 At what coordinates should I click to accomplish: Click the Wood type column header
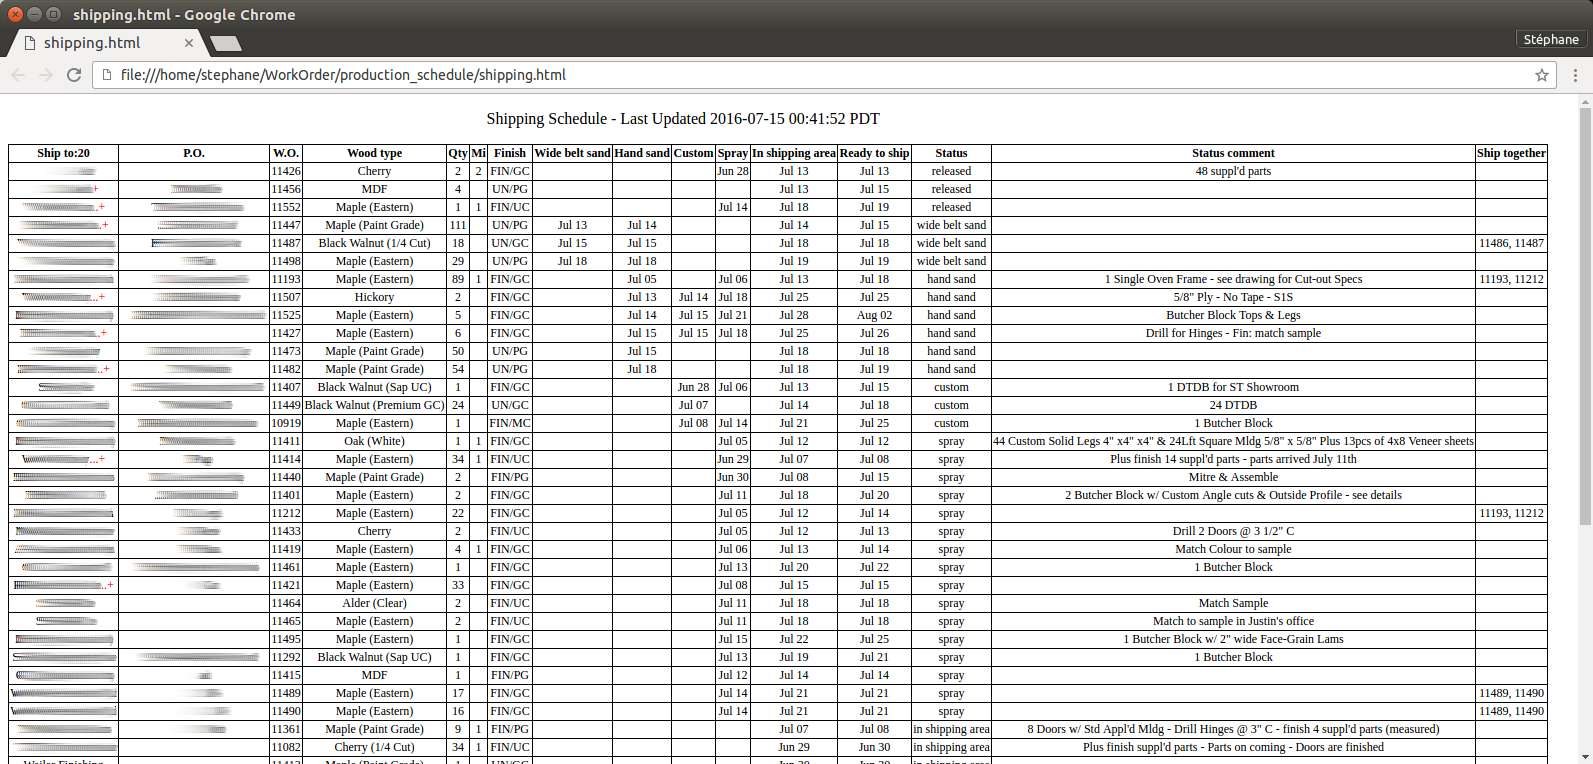pyautogui.click(x=374, y=153)
